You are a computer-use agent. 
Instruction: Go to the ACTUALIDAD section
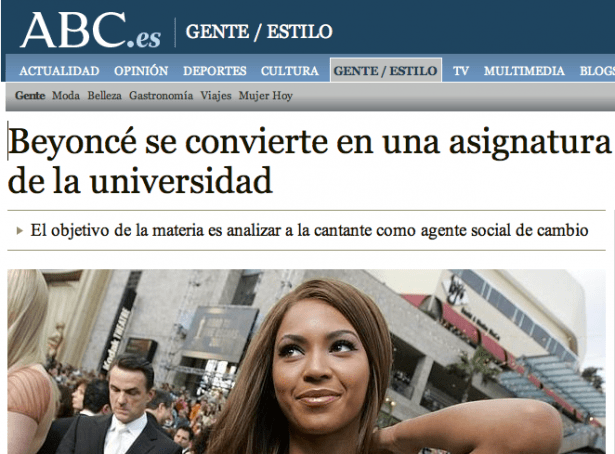59,71
